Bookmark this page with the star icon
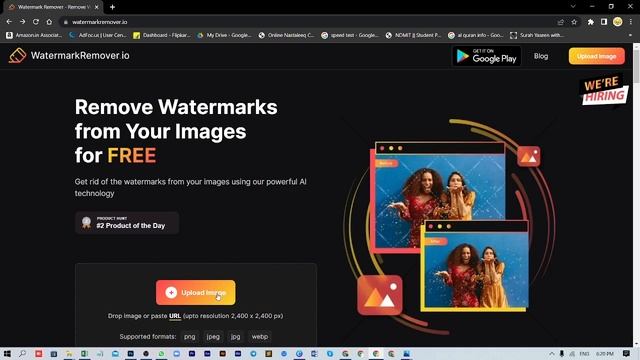The width and height of the screenshot is (640, 360). pos(574,22)
